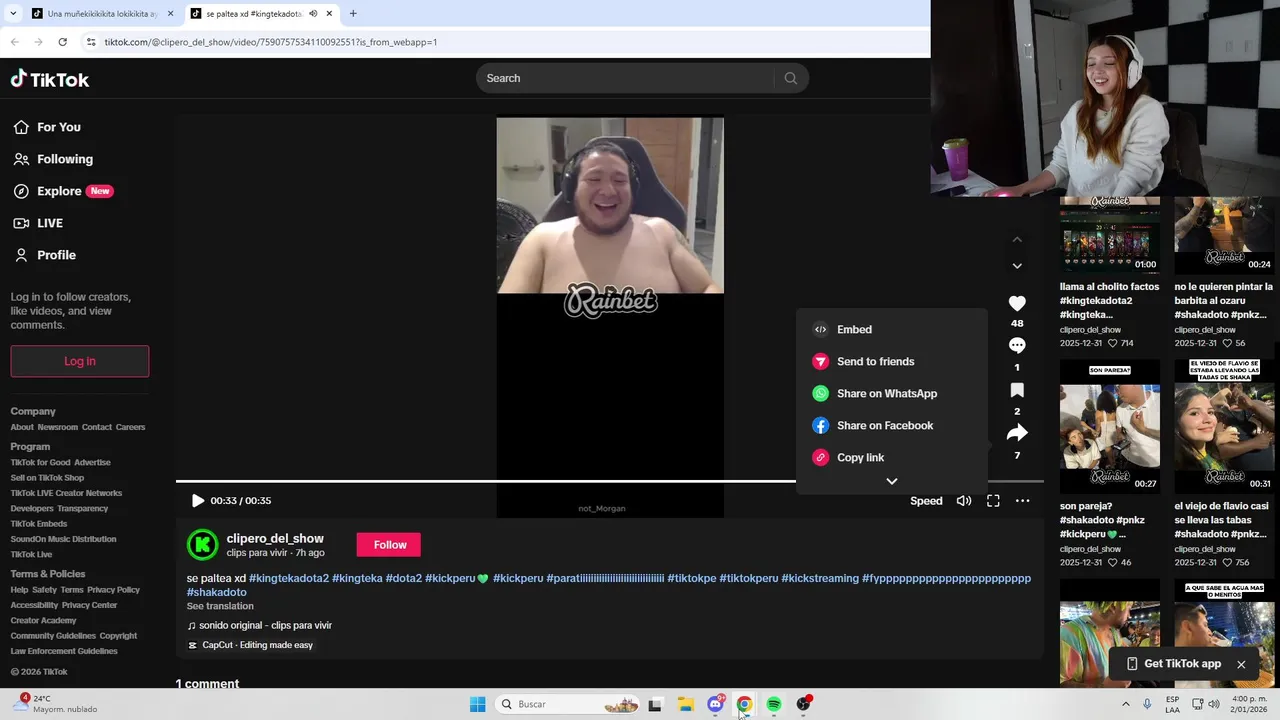
Task: Click See translation
Action: [x=220, y=606]
